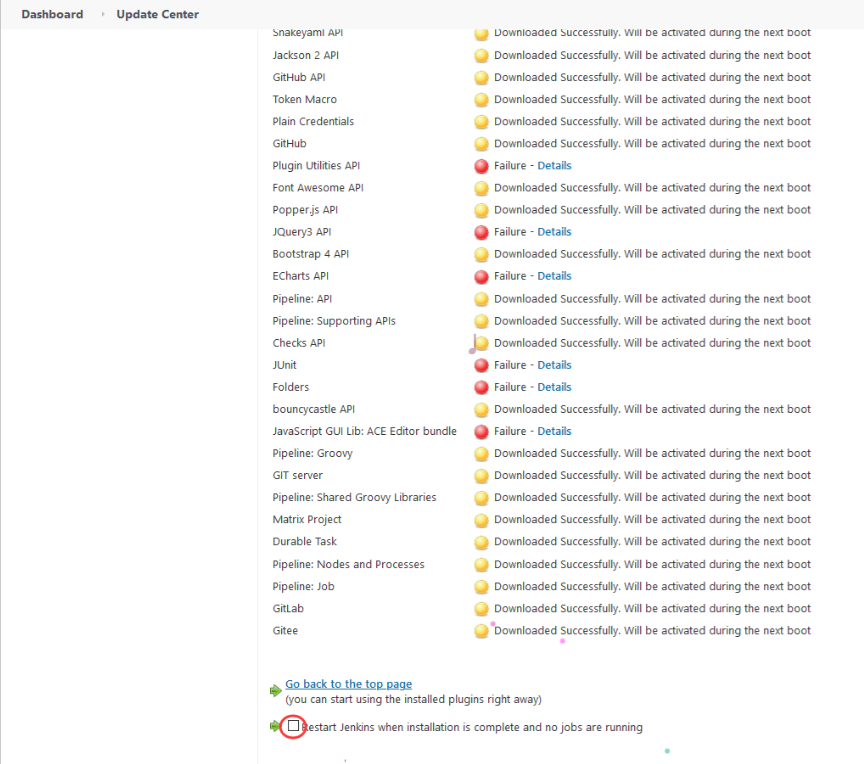Click the yellow status ball for Popper.js API
Screen dimensions: 864x764
481,210
